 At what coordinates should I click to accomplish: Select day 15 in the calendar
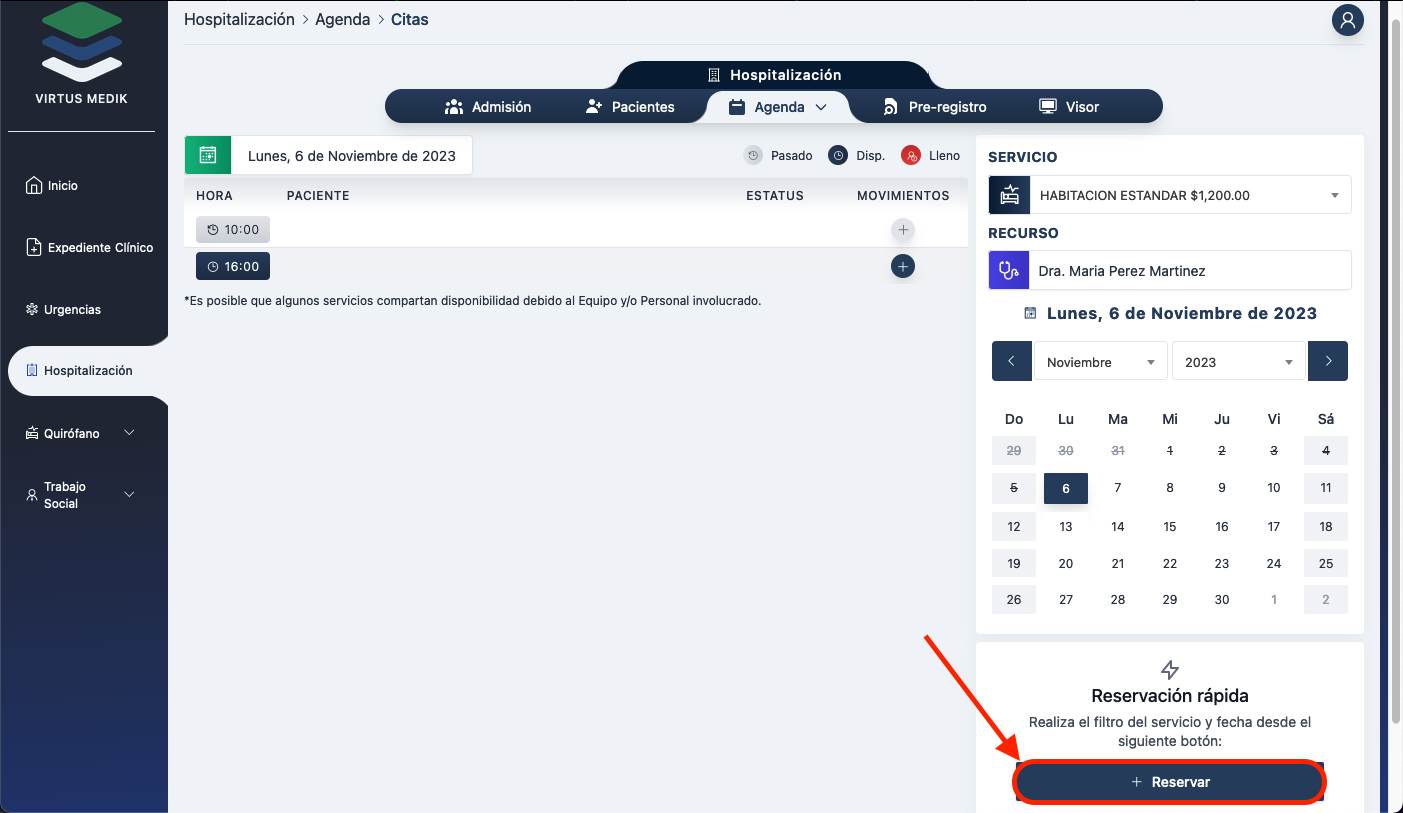[1169, 527]
